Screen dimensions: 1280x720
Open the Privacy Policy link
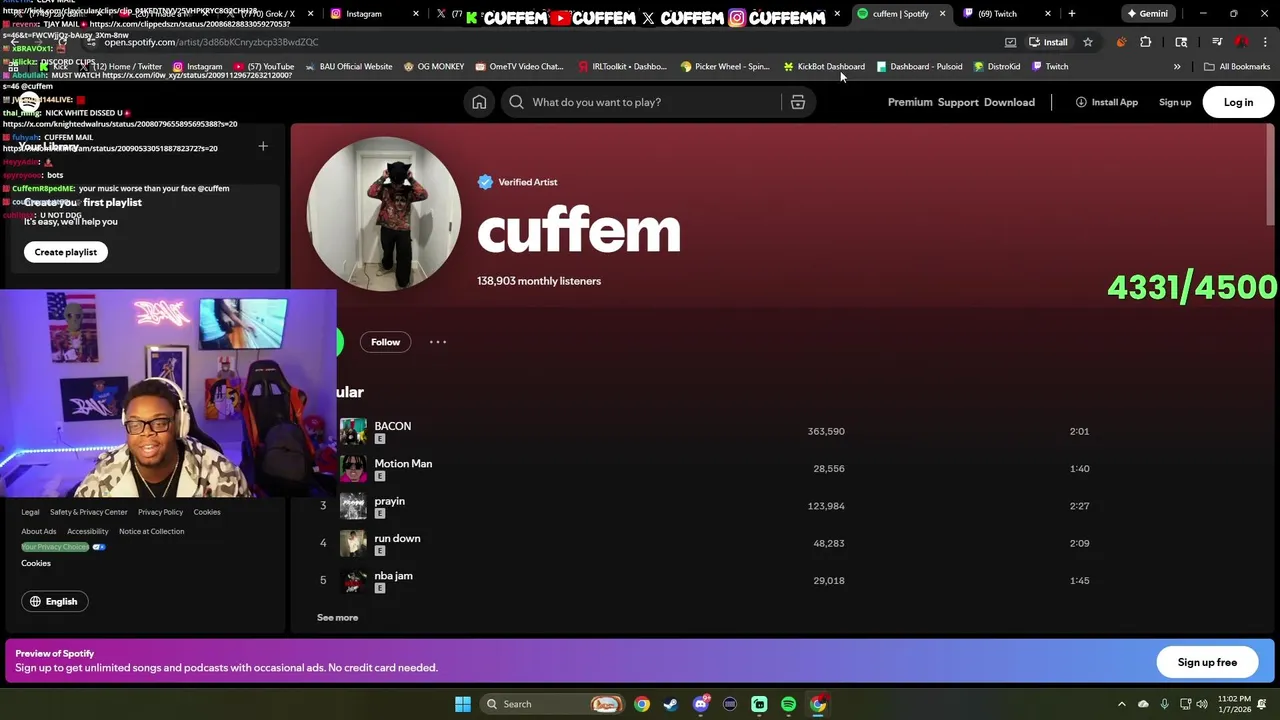tap(160, 512)
